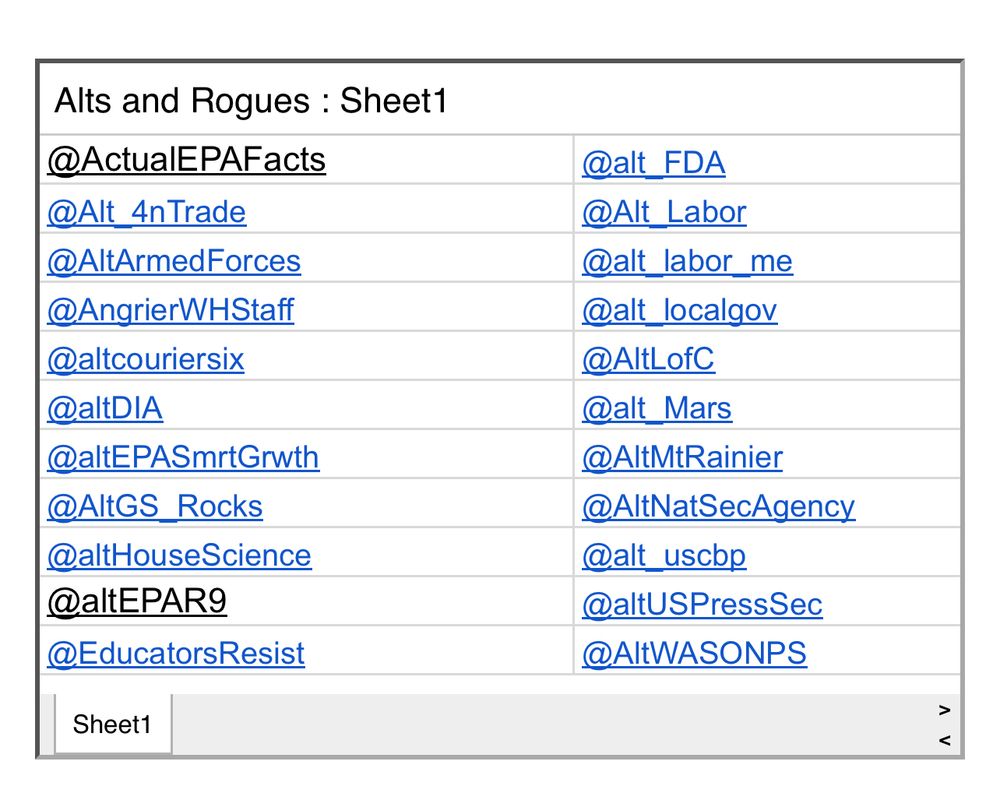Open the @altEPAR9 entry
Image resolution: width=1000 pixels, height=808 pixels.
tap(137, 601)
